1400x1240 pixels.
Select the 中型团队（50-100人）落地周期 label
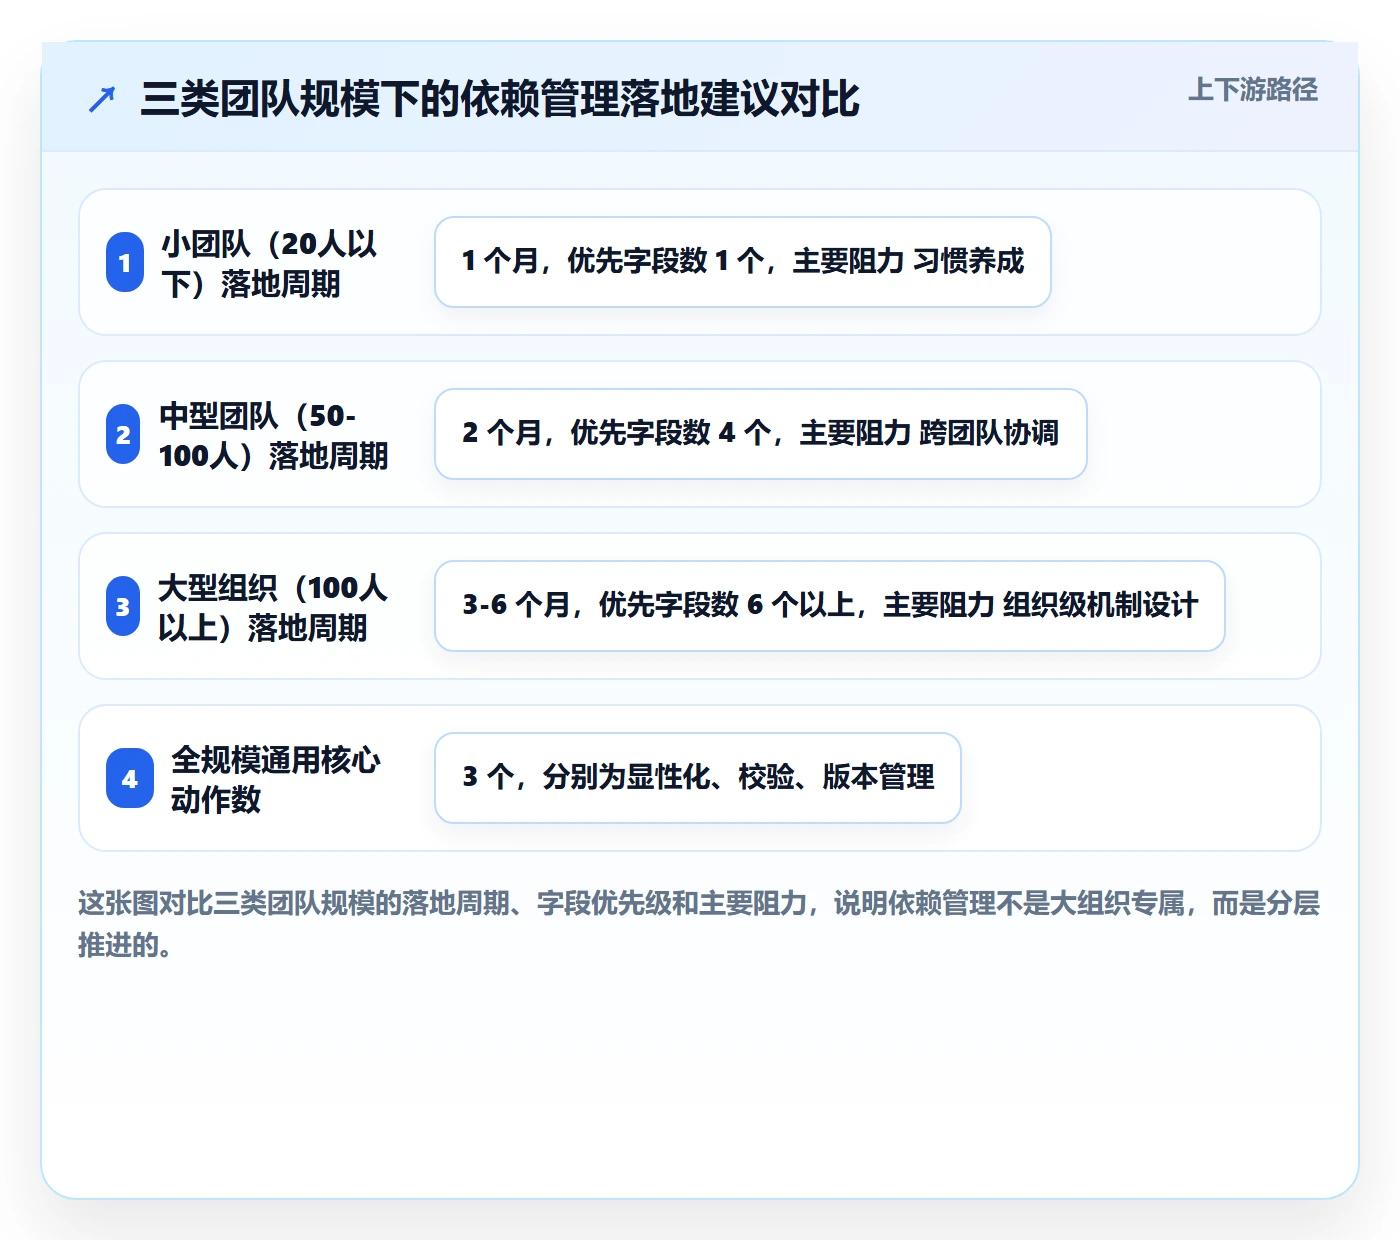tap(273, 435)
